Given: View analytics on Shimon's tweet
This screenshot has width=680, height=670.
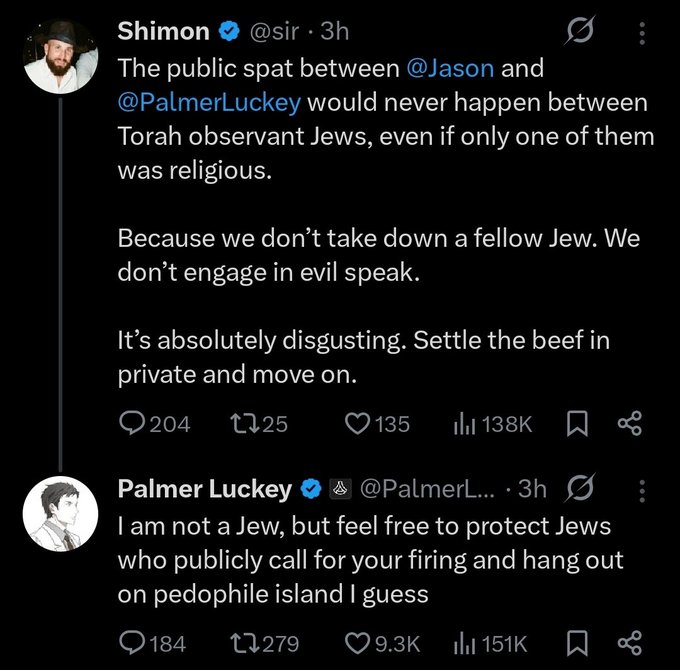Looking at the screenshot, I should [464, 424].
